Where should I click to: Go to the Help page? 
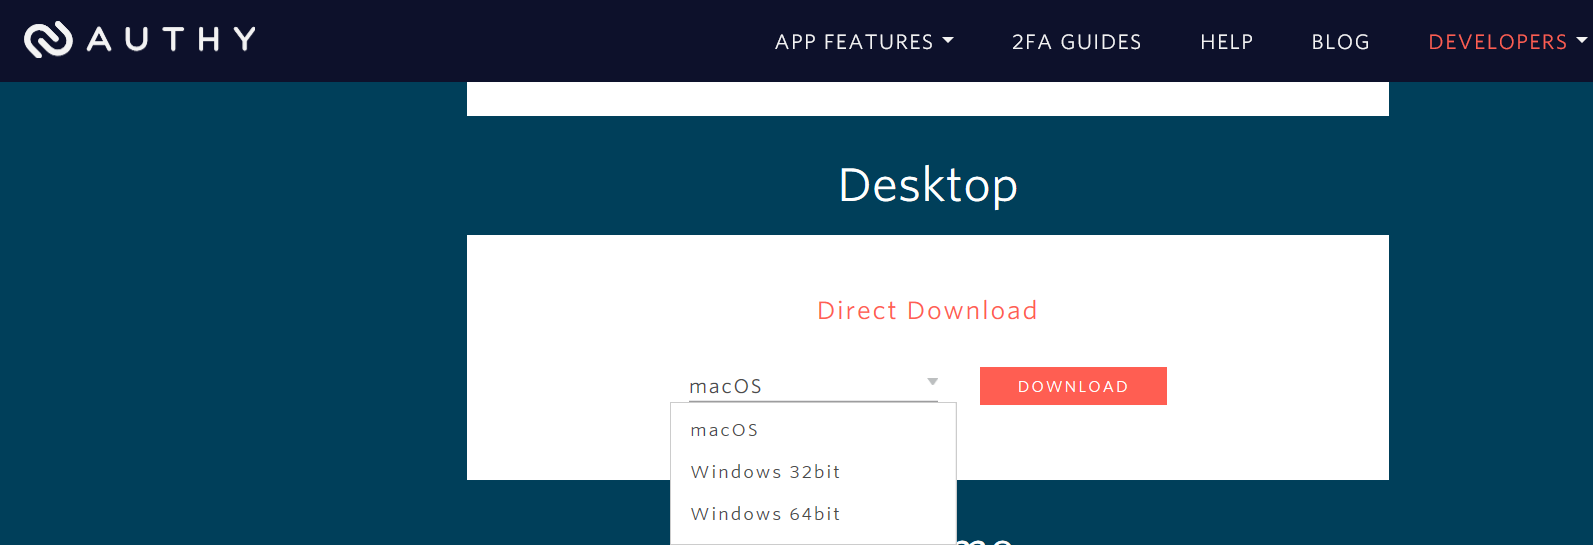(1226, 42)
